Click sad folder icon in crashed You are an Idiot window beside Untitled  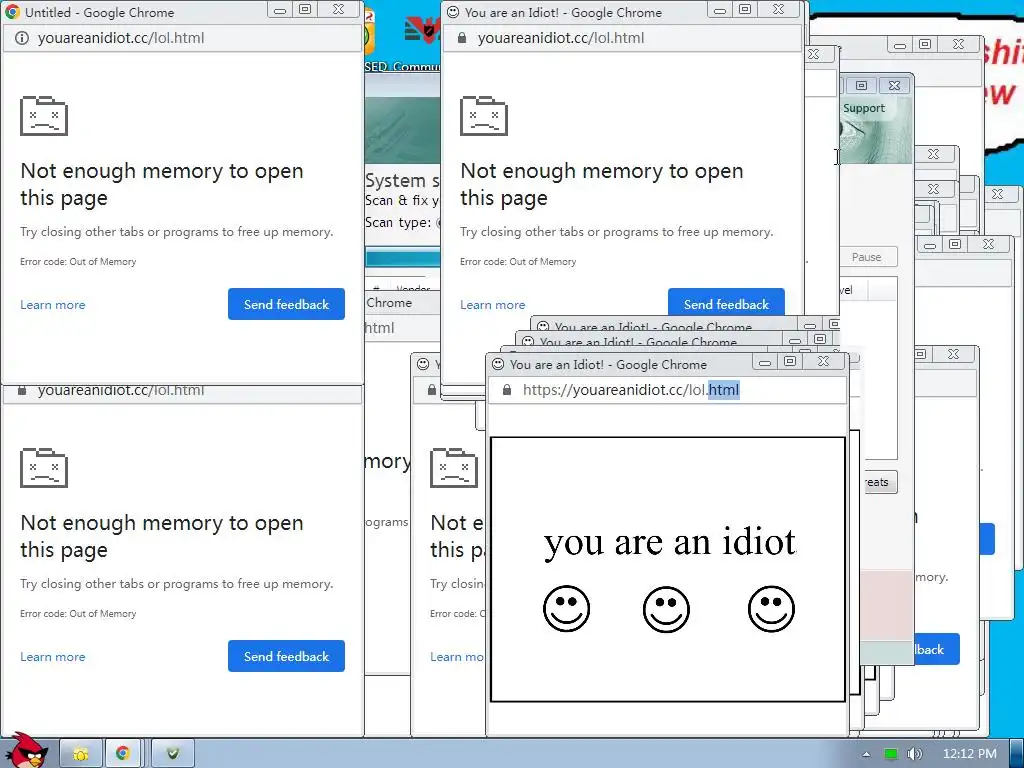484,116
